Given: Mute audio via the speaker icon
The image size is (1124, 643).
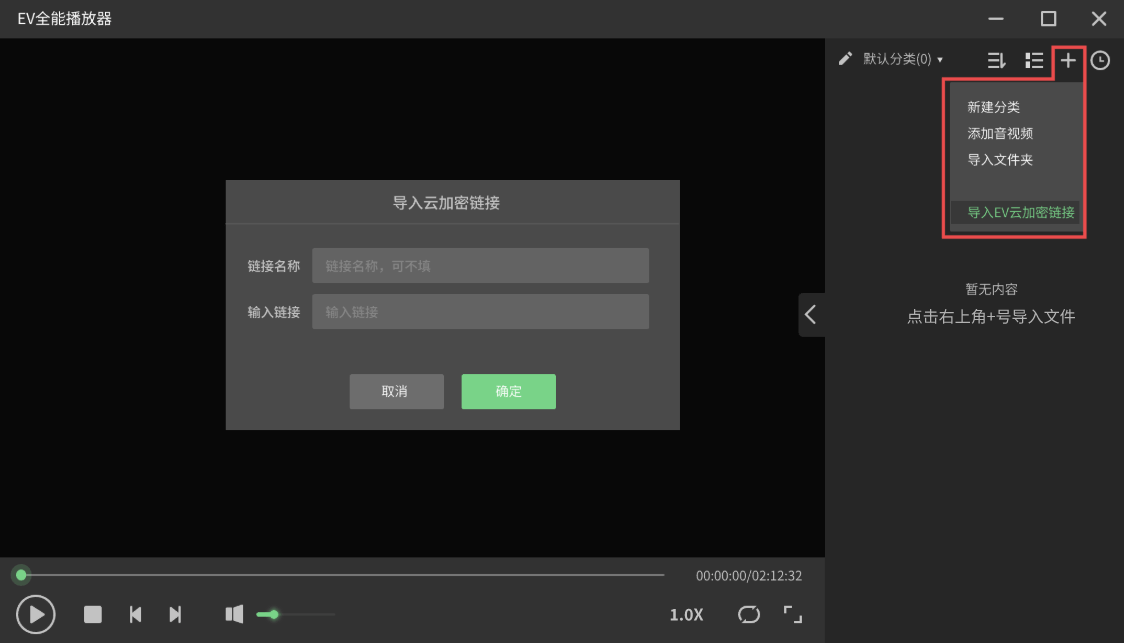Looking at the screenshot, I should 234,614.
